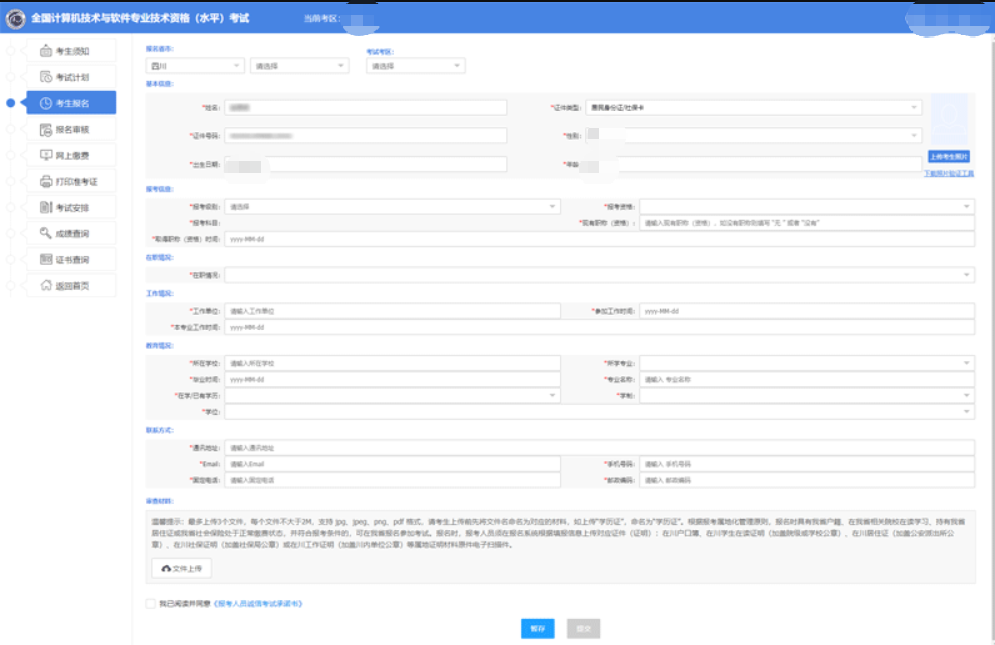995x645 pixels.
Task: Click the 工作单位 input field
Action: [x=392, y=311]
